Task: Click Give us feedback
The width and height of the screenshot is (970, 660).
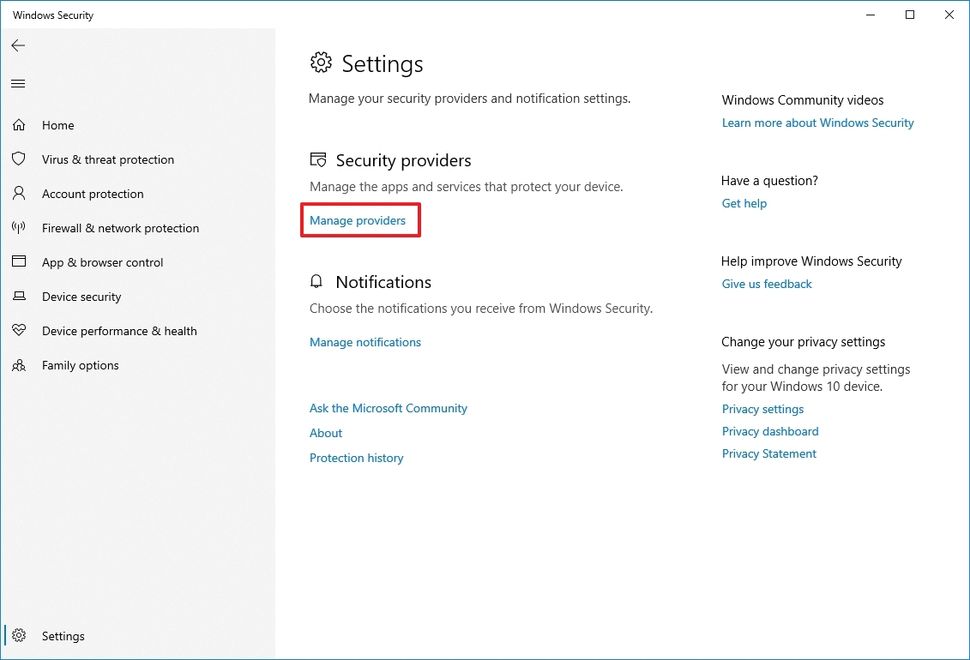Action: click(x=766, y=283)
